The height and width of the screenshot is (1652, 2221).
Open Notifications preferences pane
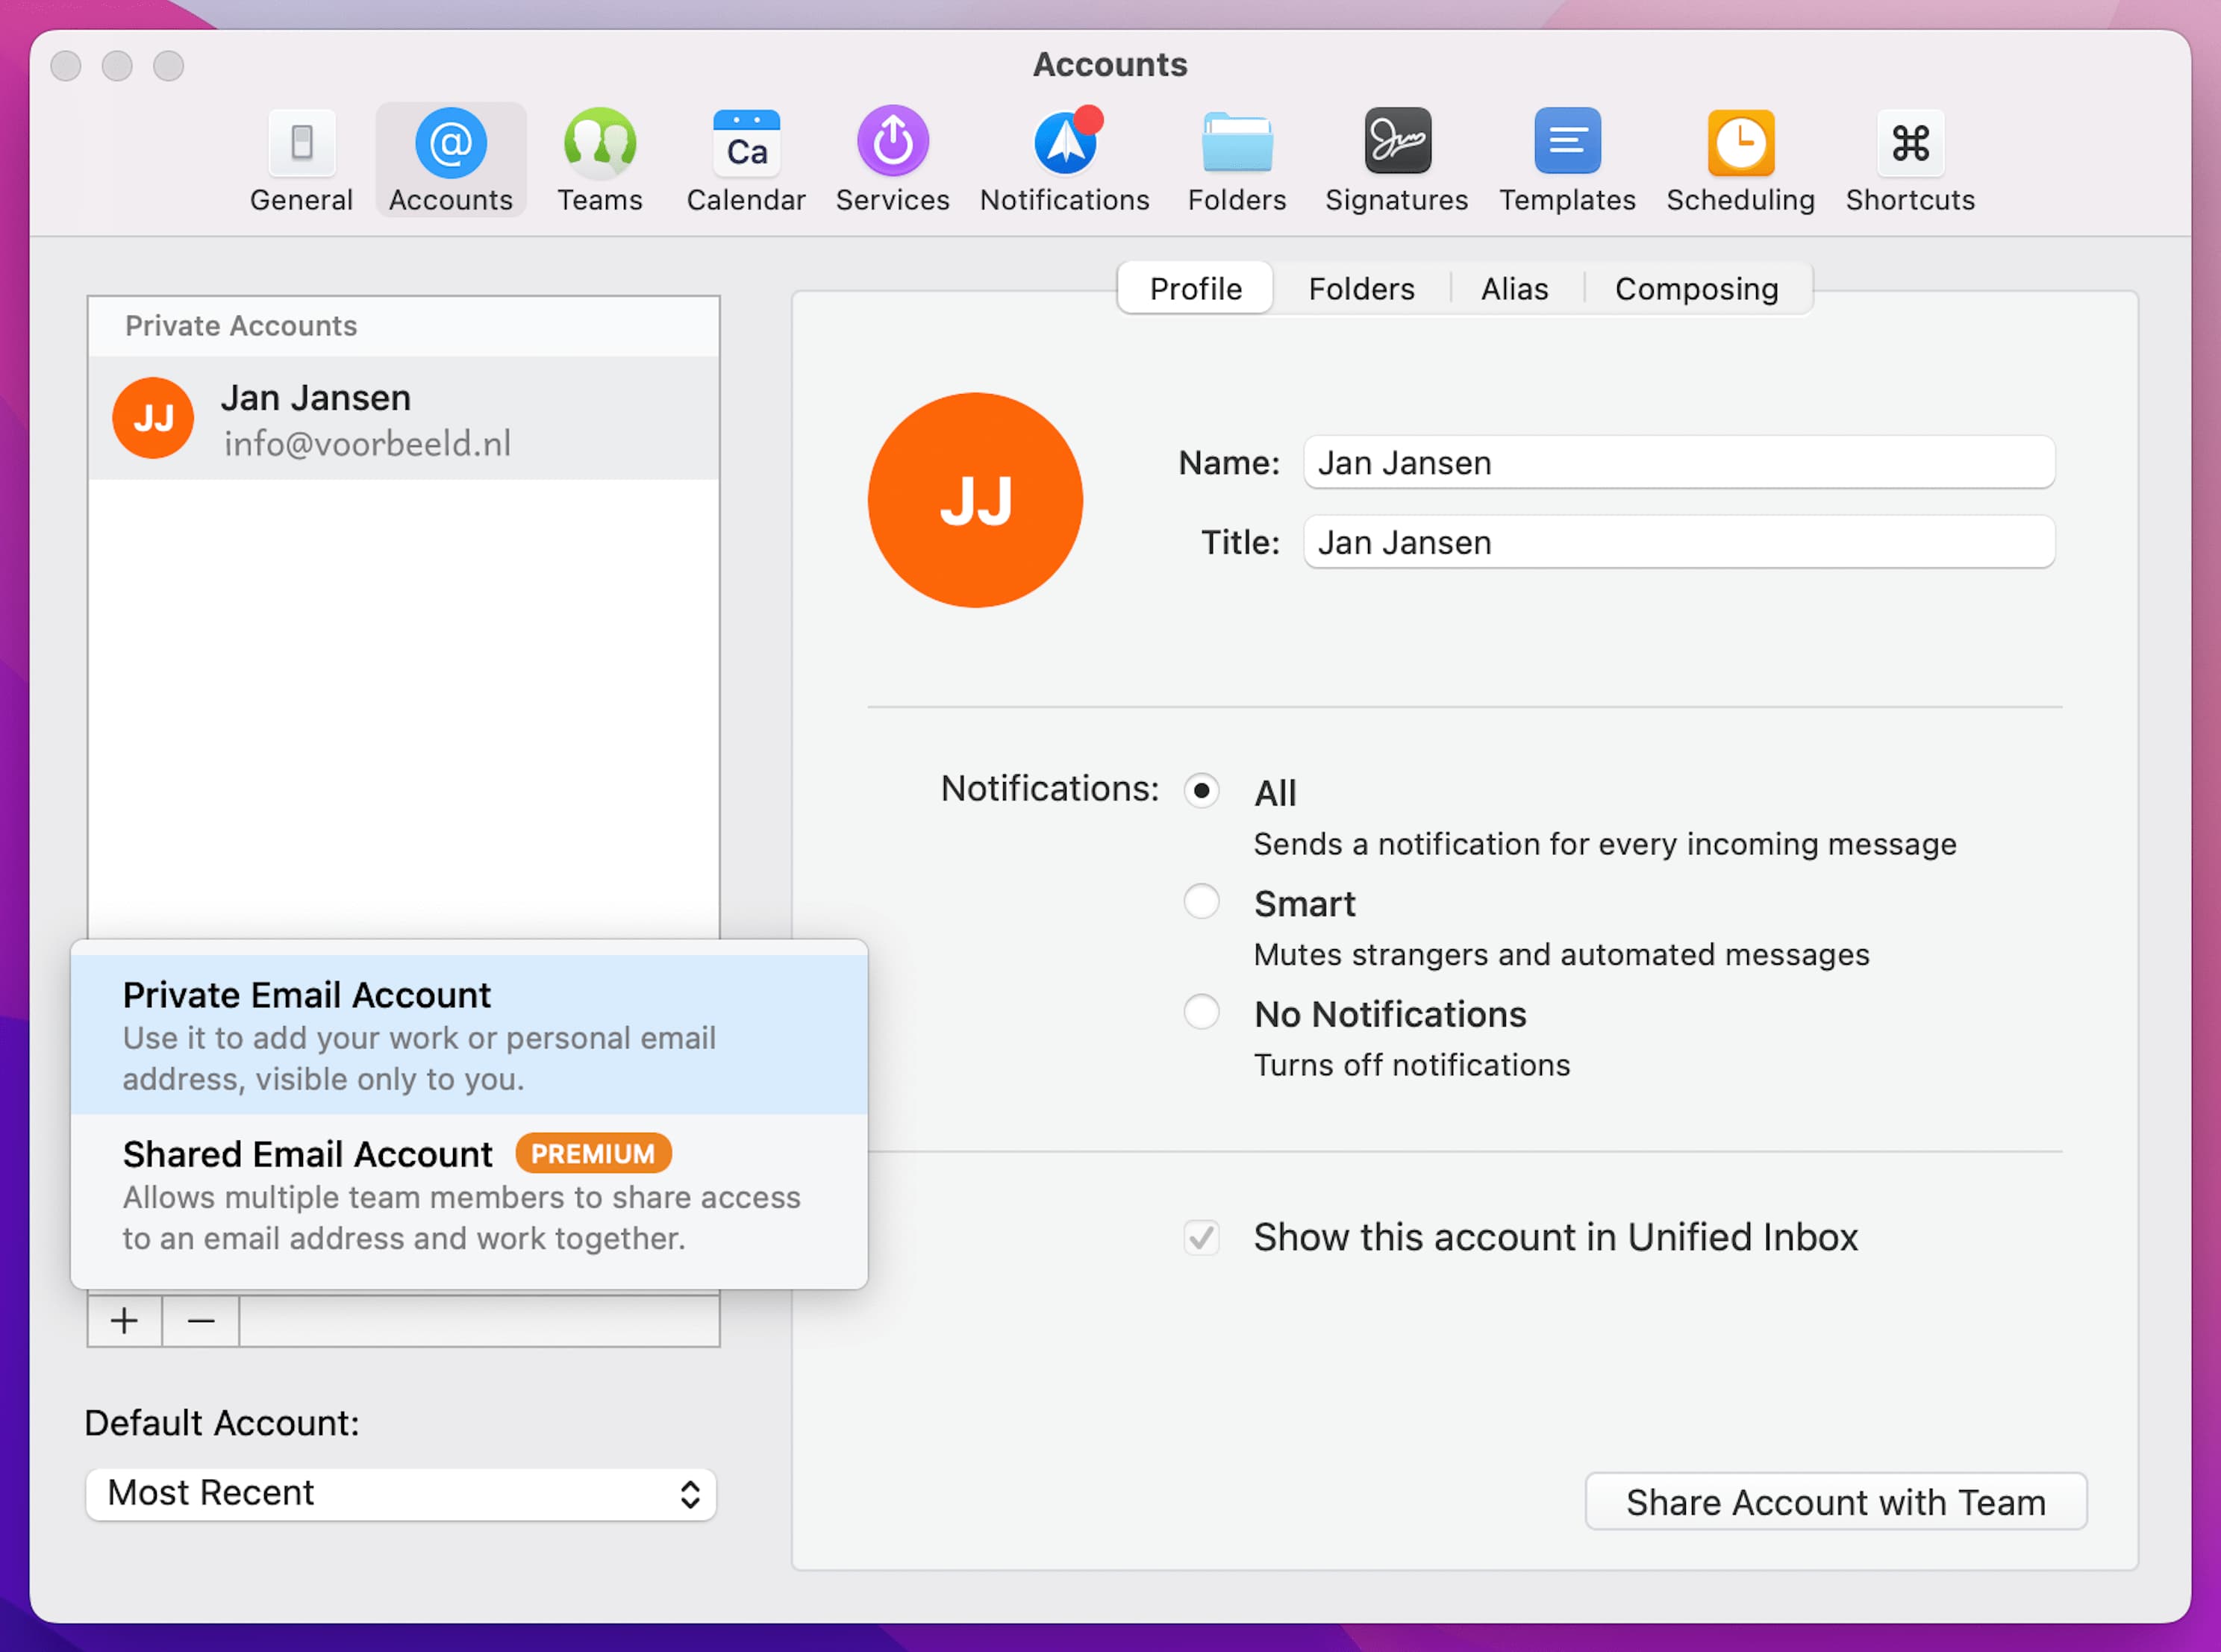click(x=1065, y=160)
